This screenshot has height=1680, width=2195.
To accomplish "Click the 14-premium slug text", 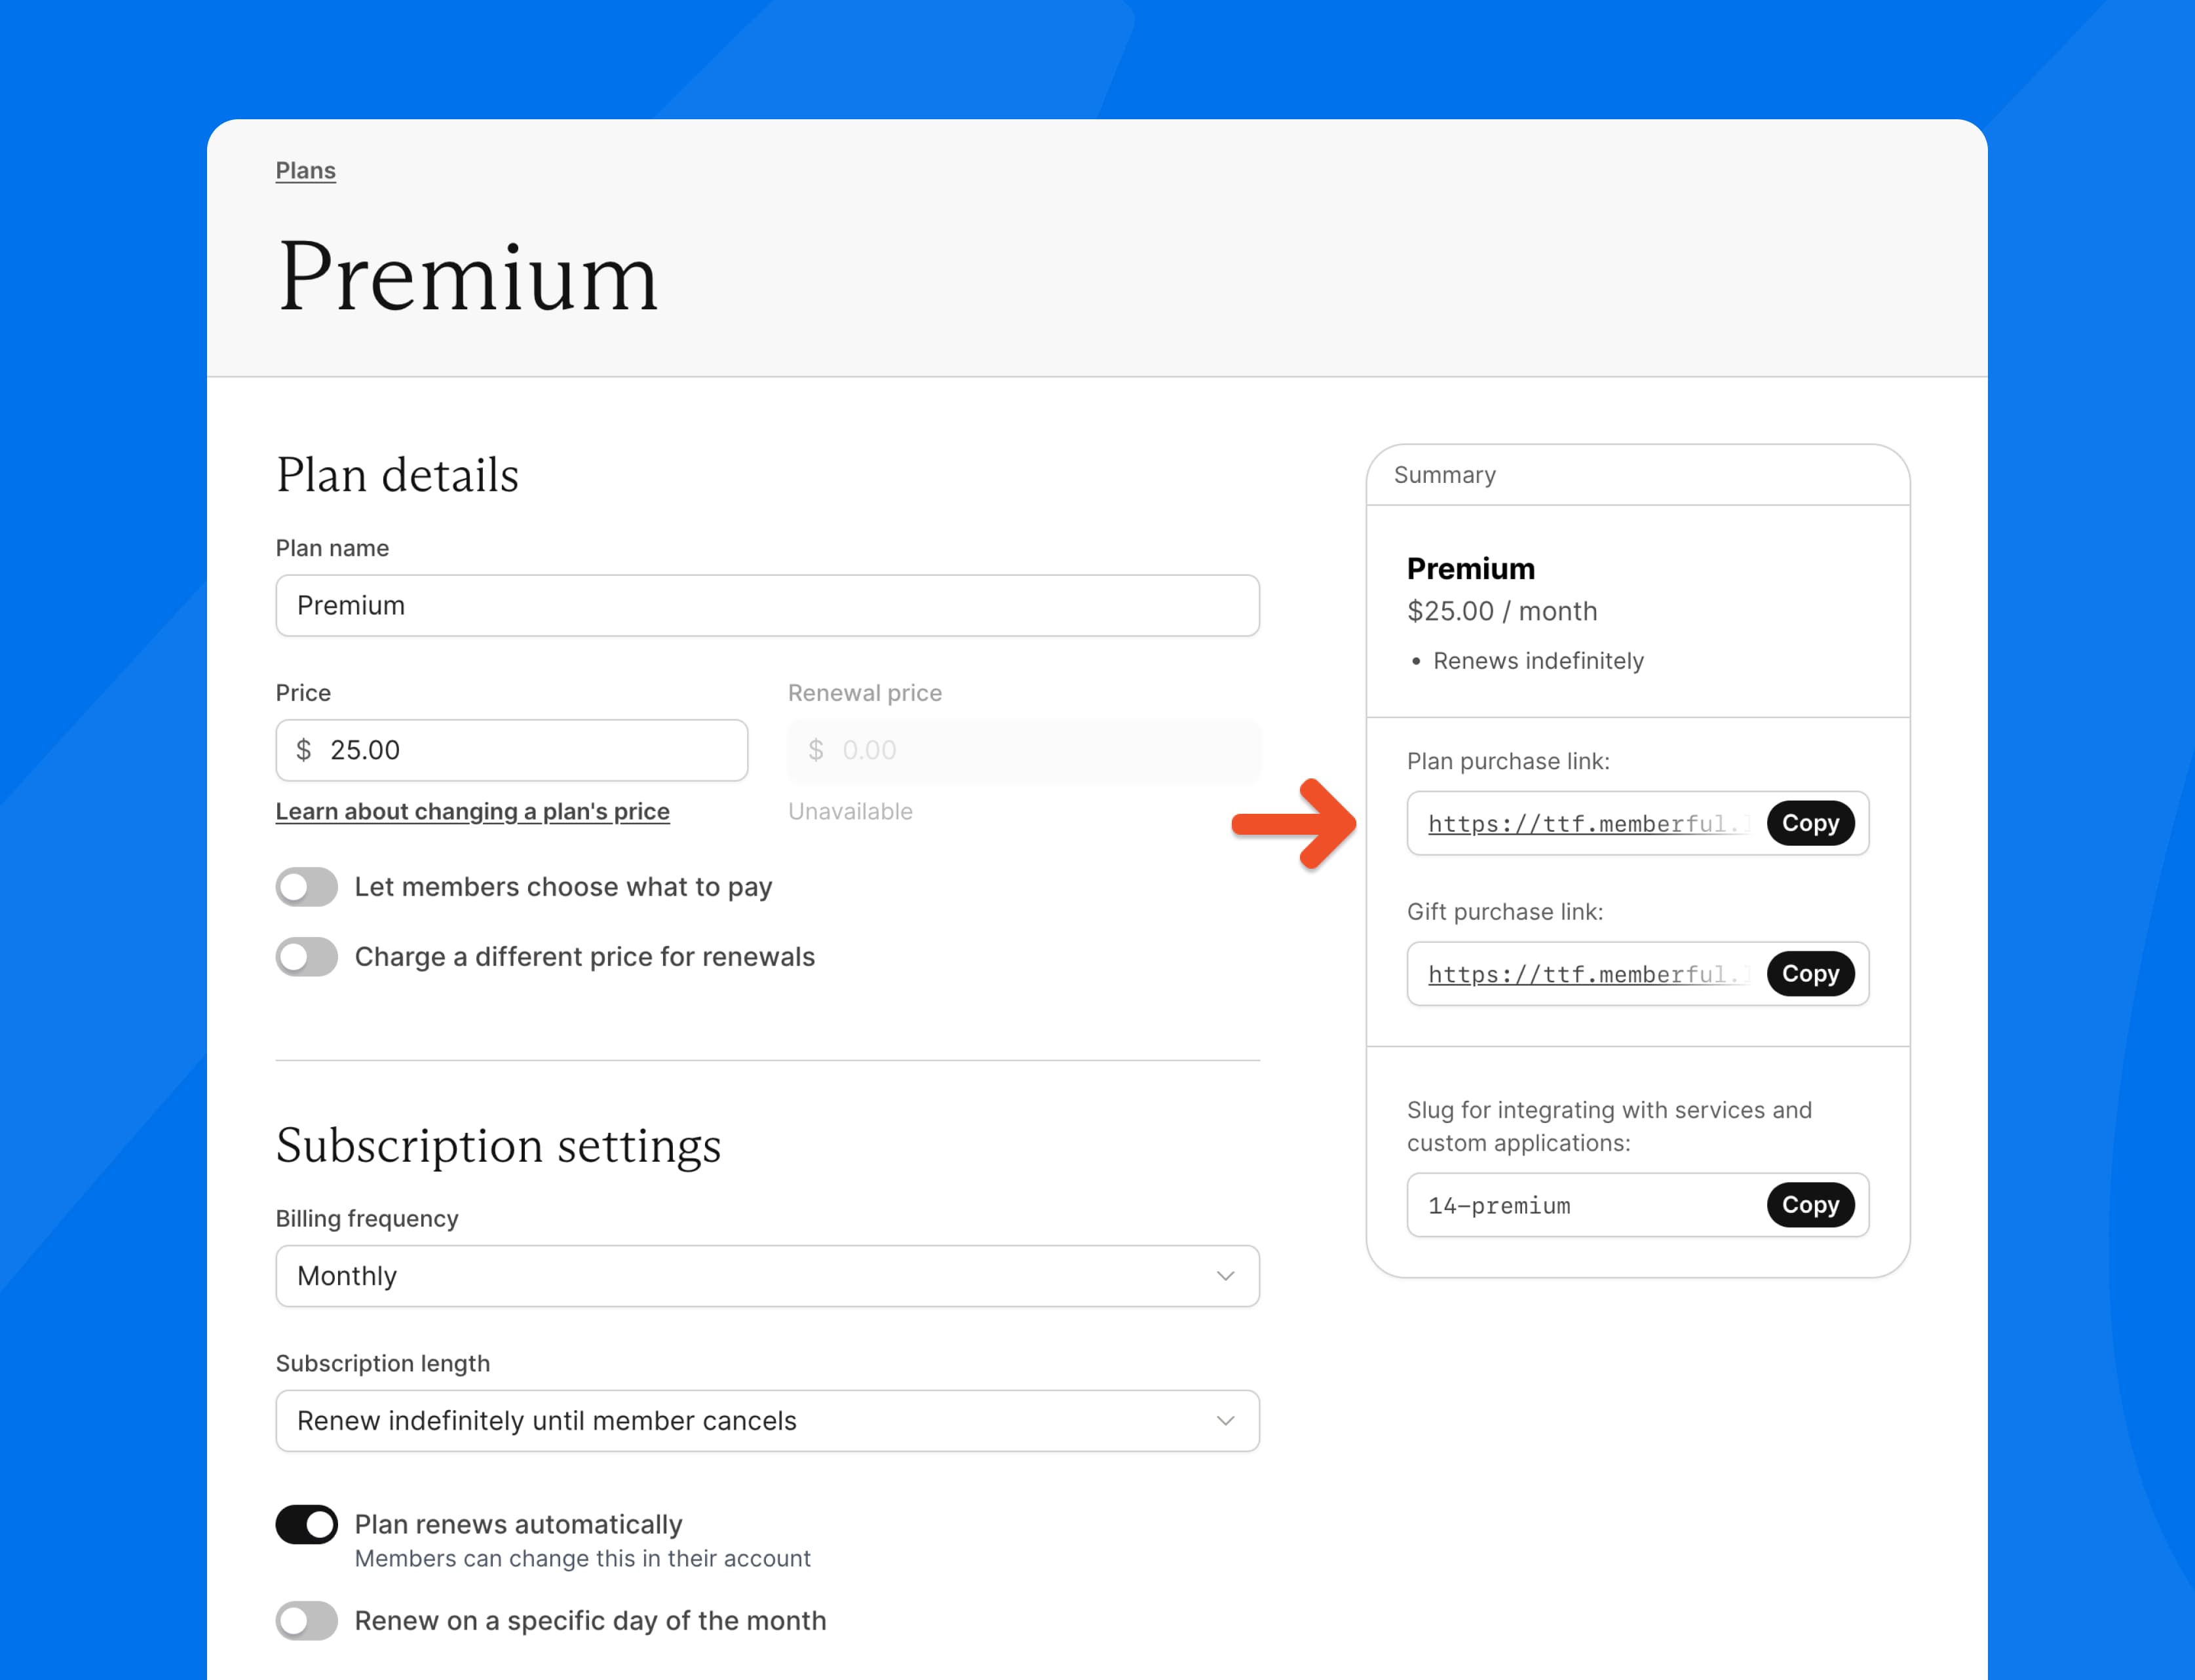I will pyautogui.click(x=1498, y=1205).
